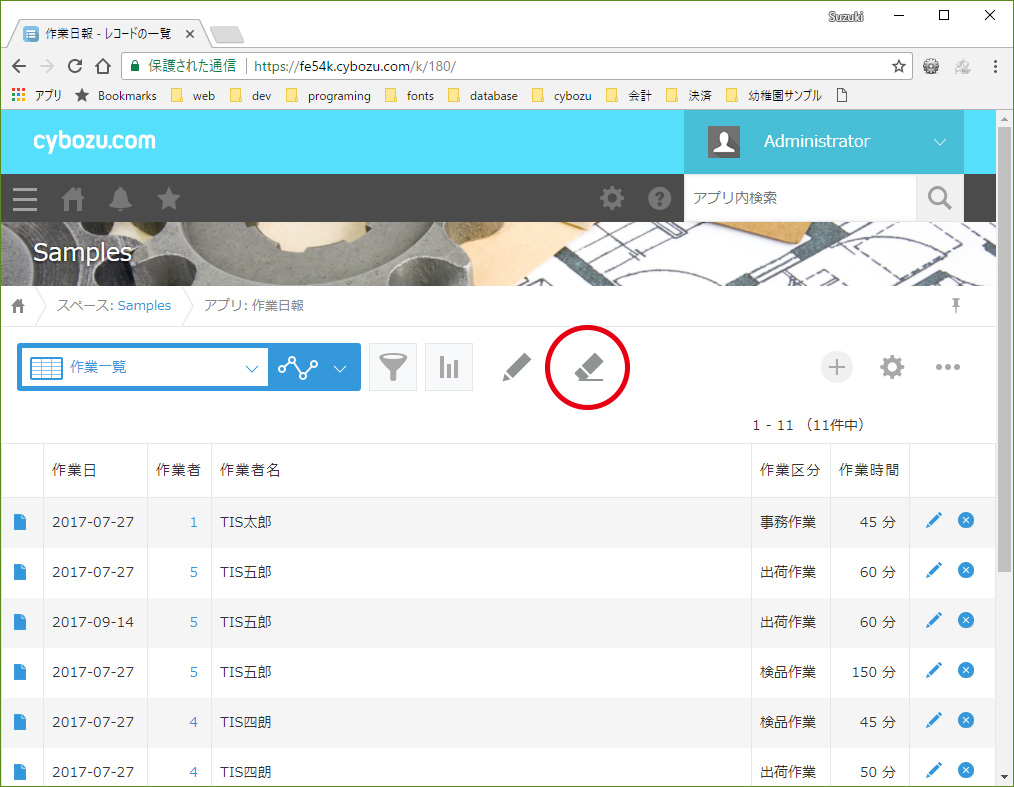Select the 作業日報 - レコードの一覧 browser tab
This screenshot has width=1014, height=787.
coord(108,34)
